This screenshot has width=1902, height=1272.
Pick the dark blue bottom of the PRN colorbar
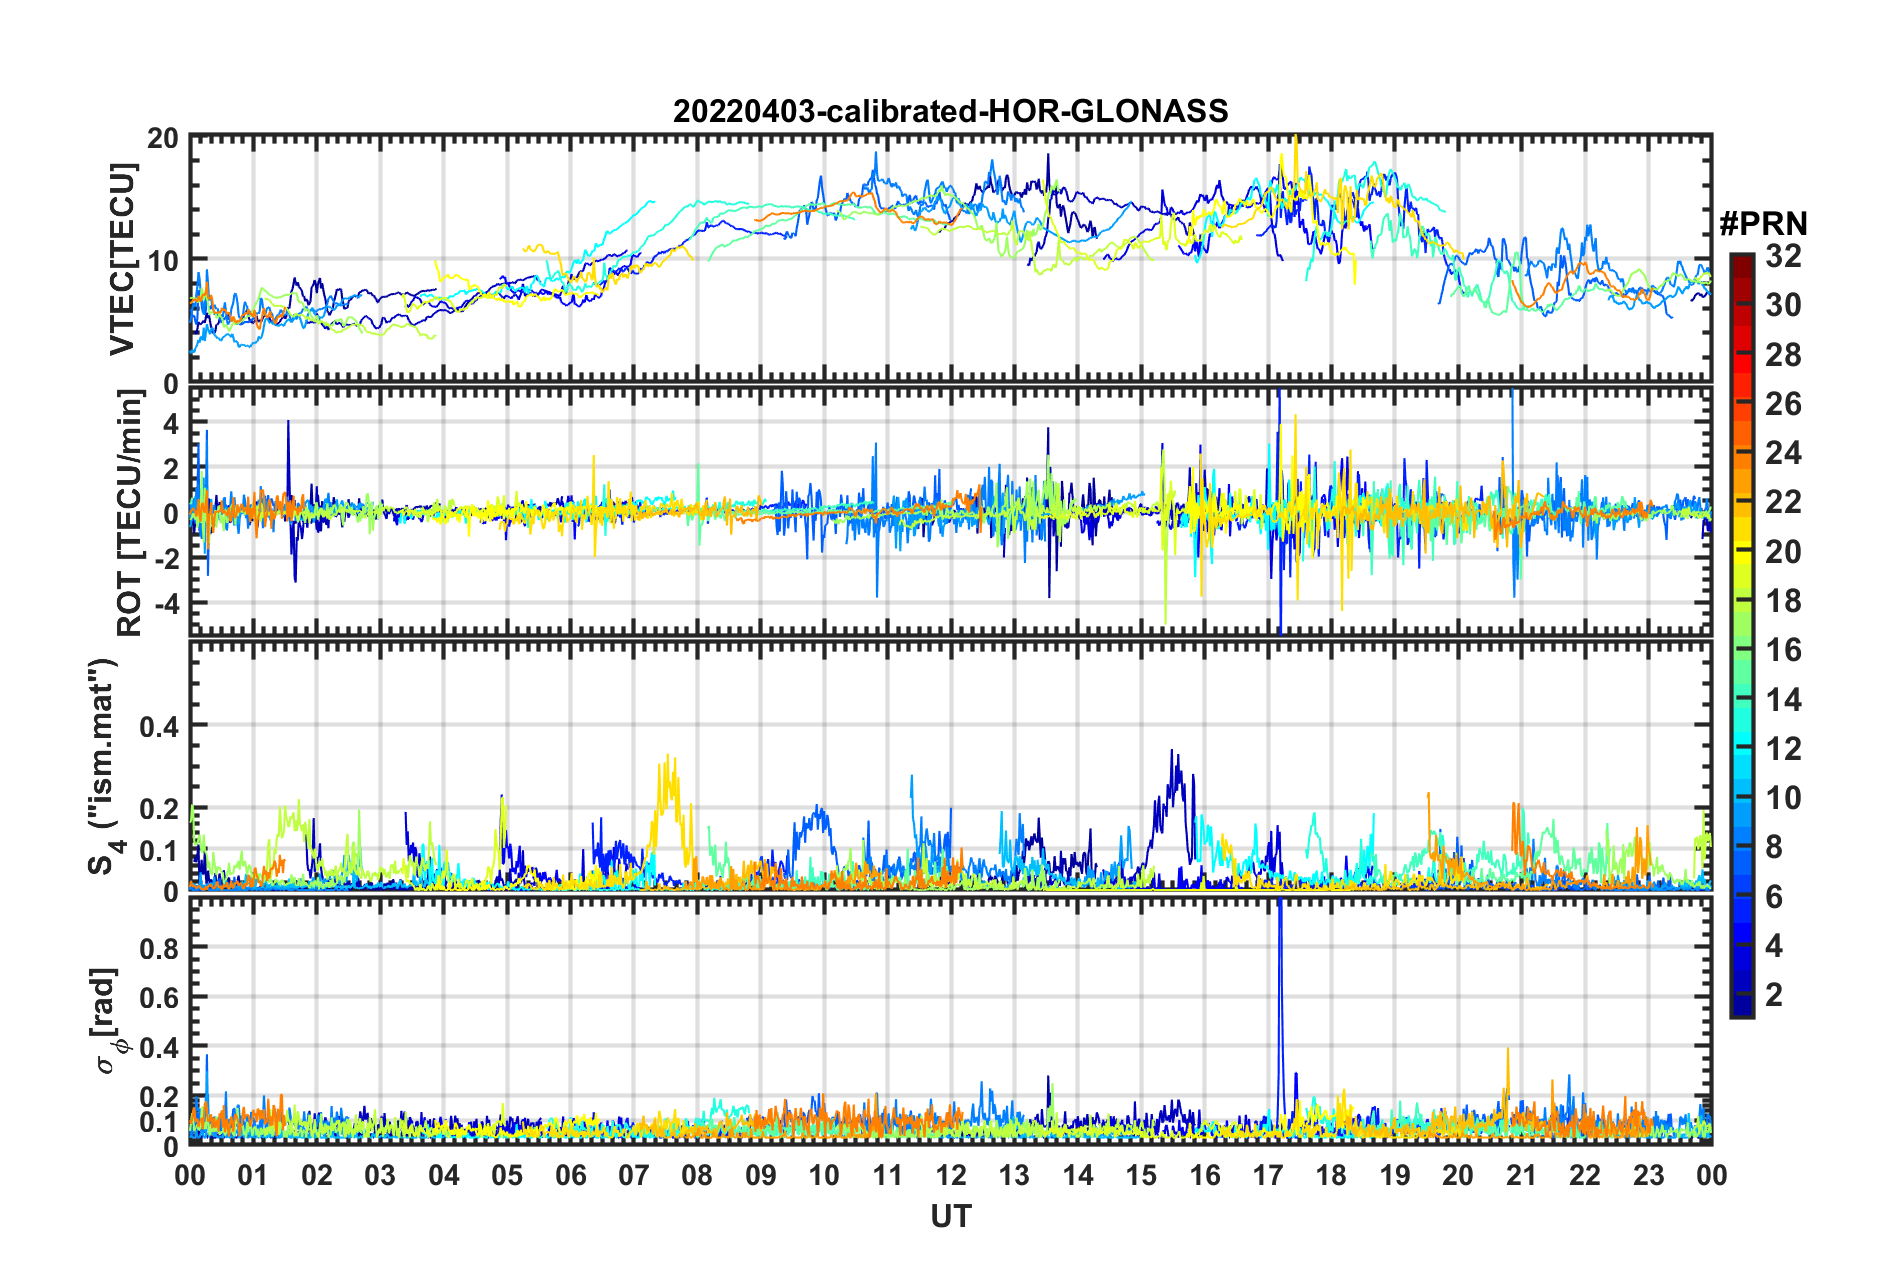point(1741,1008)
